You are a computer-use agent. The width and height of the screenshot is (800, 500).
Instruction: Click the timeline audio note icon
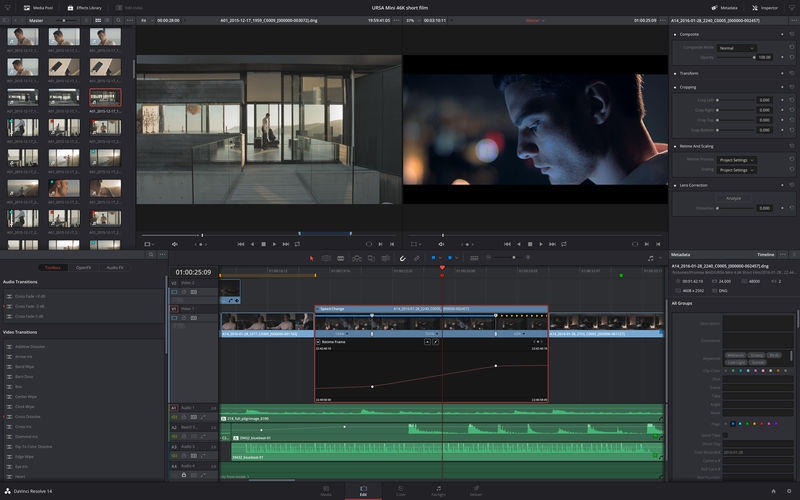coord(650,258)
